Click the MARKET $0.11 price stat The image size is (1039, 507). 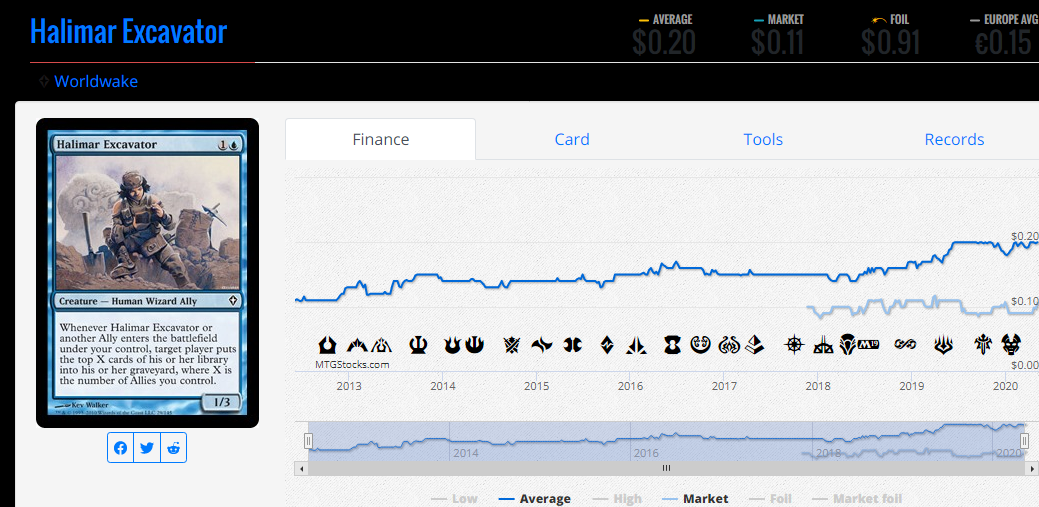coord(778,33)
